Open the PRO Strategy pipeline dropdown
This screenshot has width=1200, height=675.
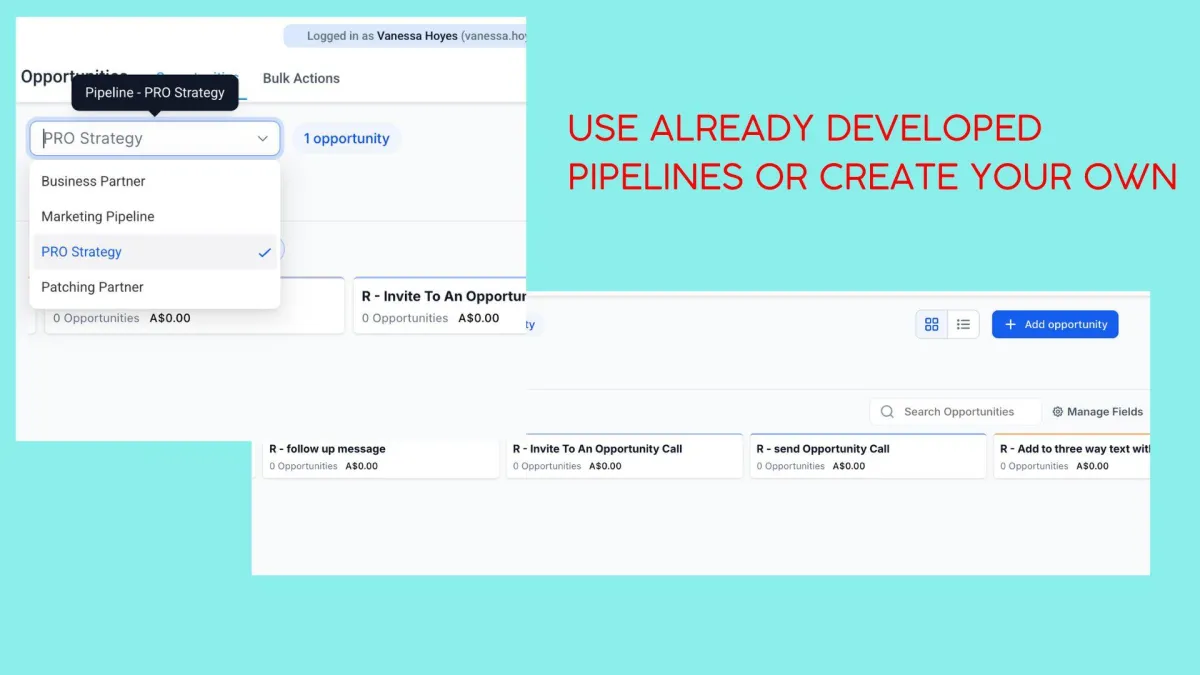[x=155, y=138]
